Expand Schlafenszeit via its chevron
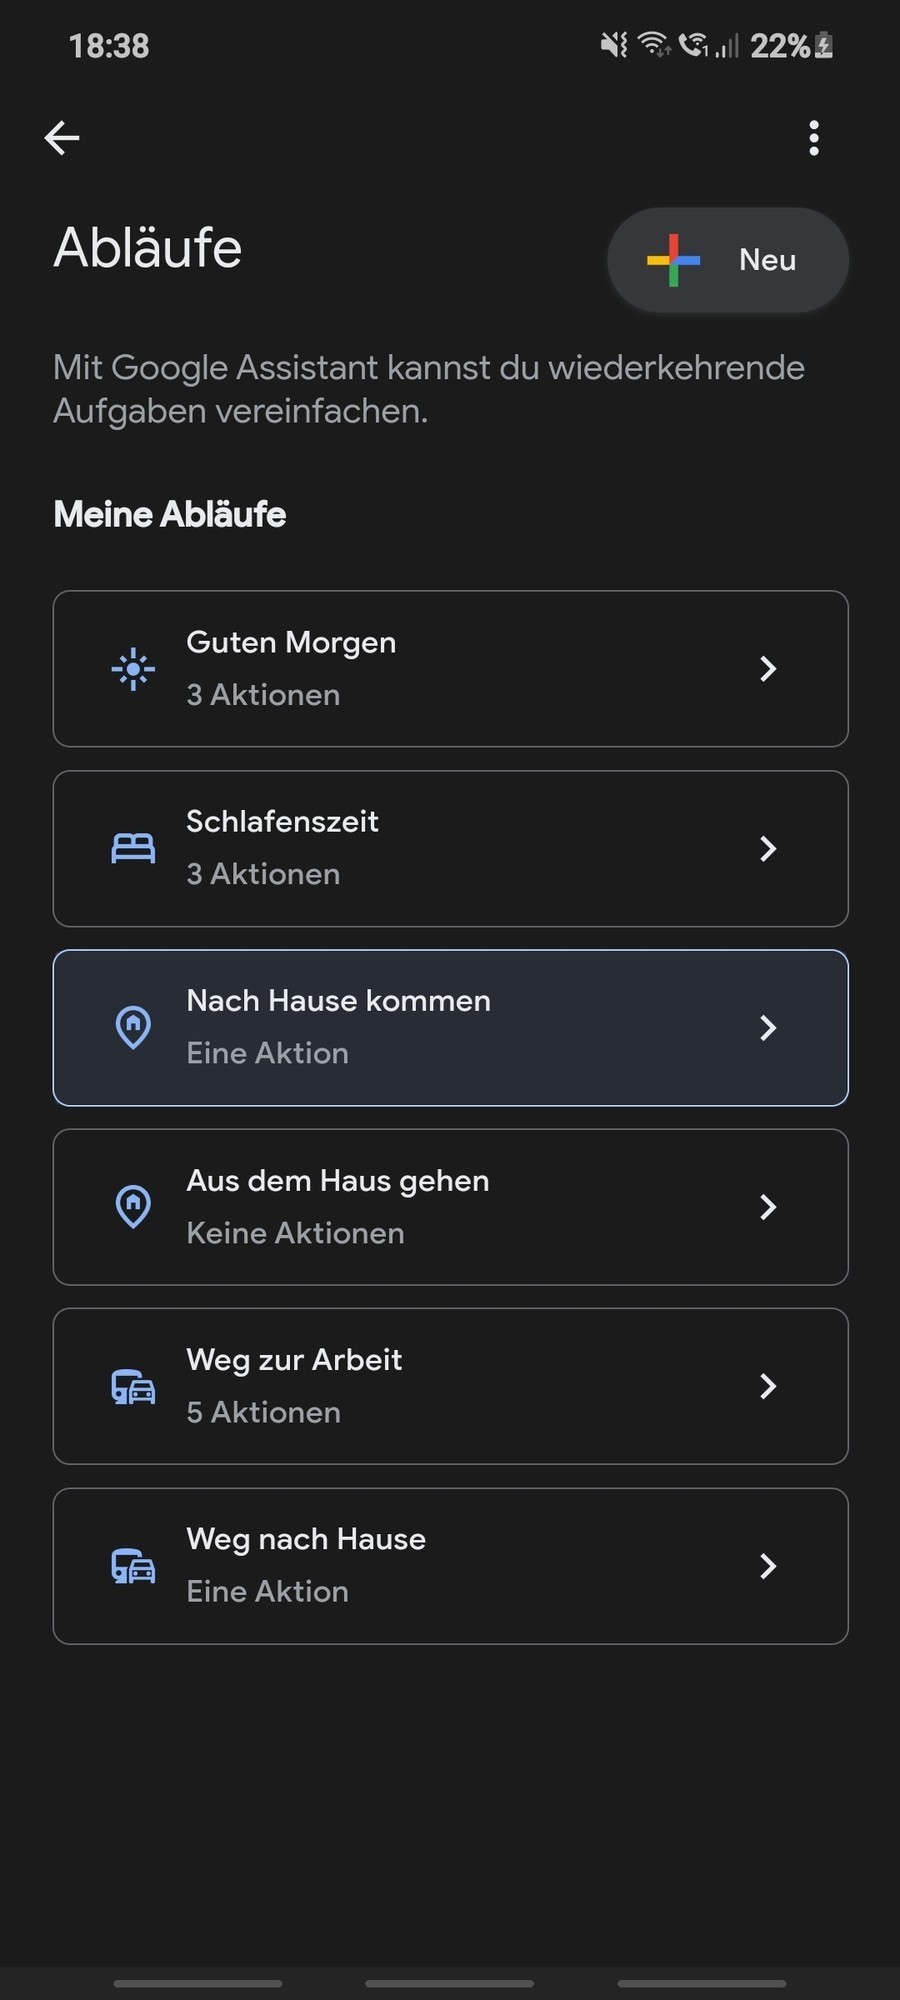Viewport: 900px width, 2000px height. [x=768, y=848]
